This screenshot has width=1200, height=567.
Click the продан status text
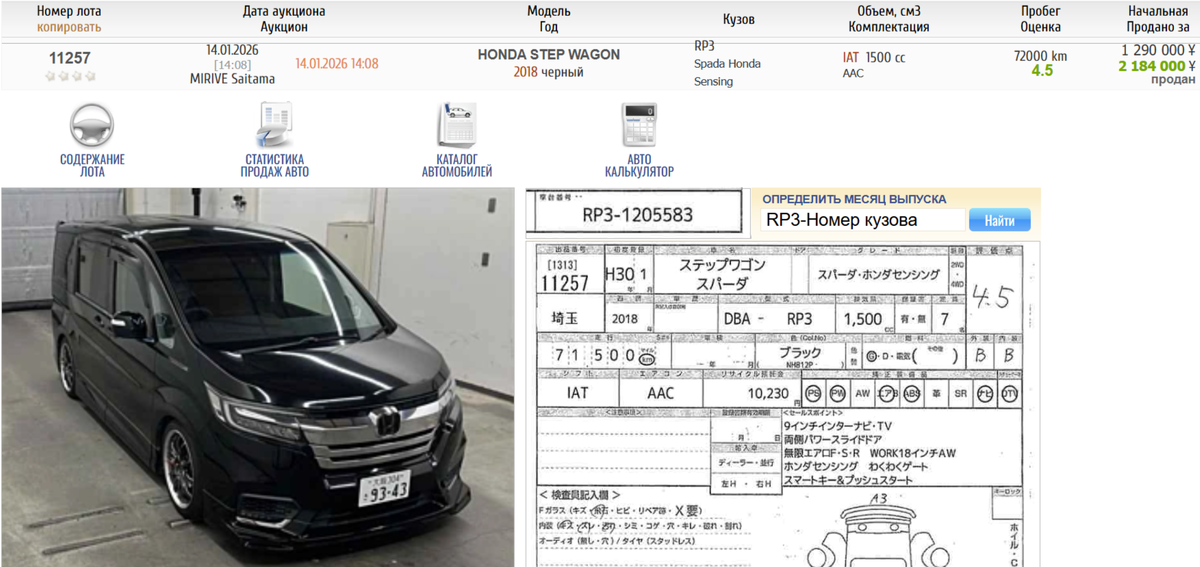pos(1175,82)
